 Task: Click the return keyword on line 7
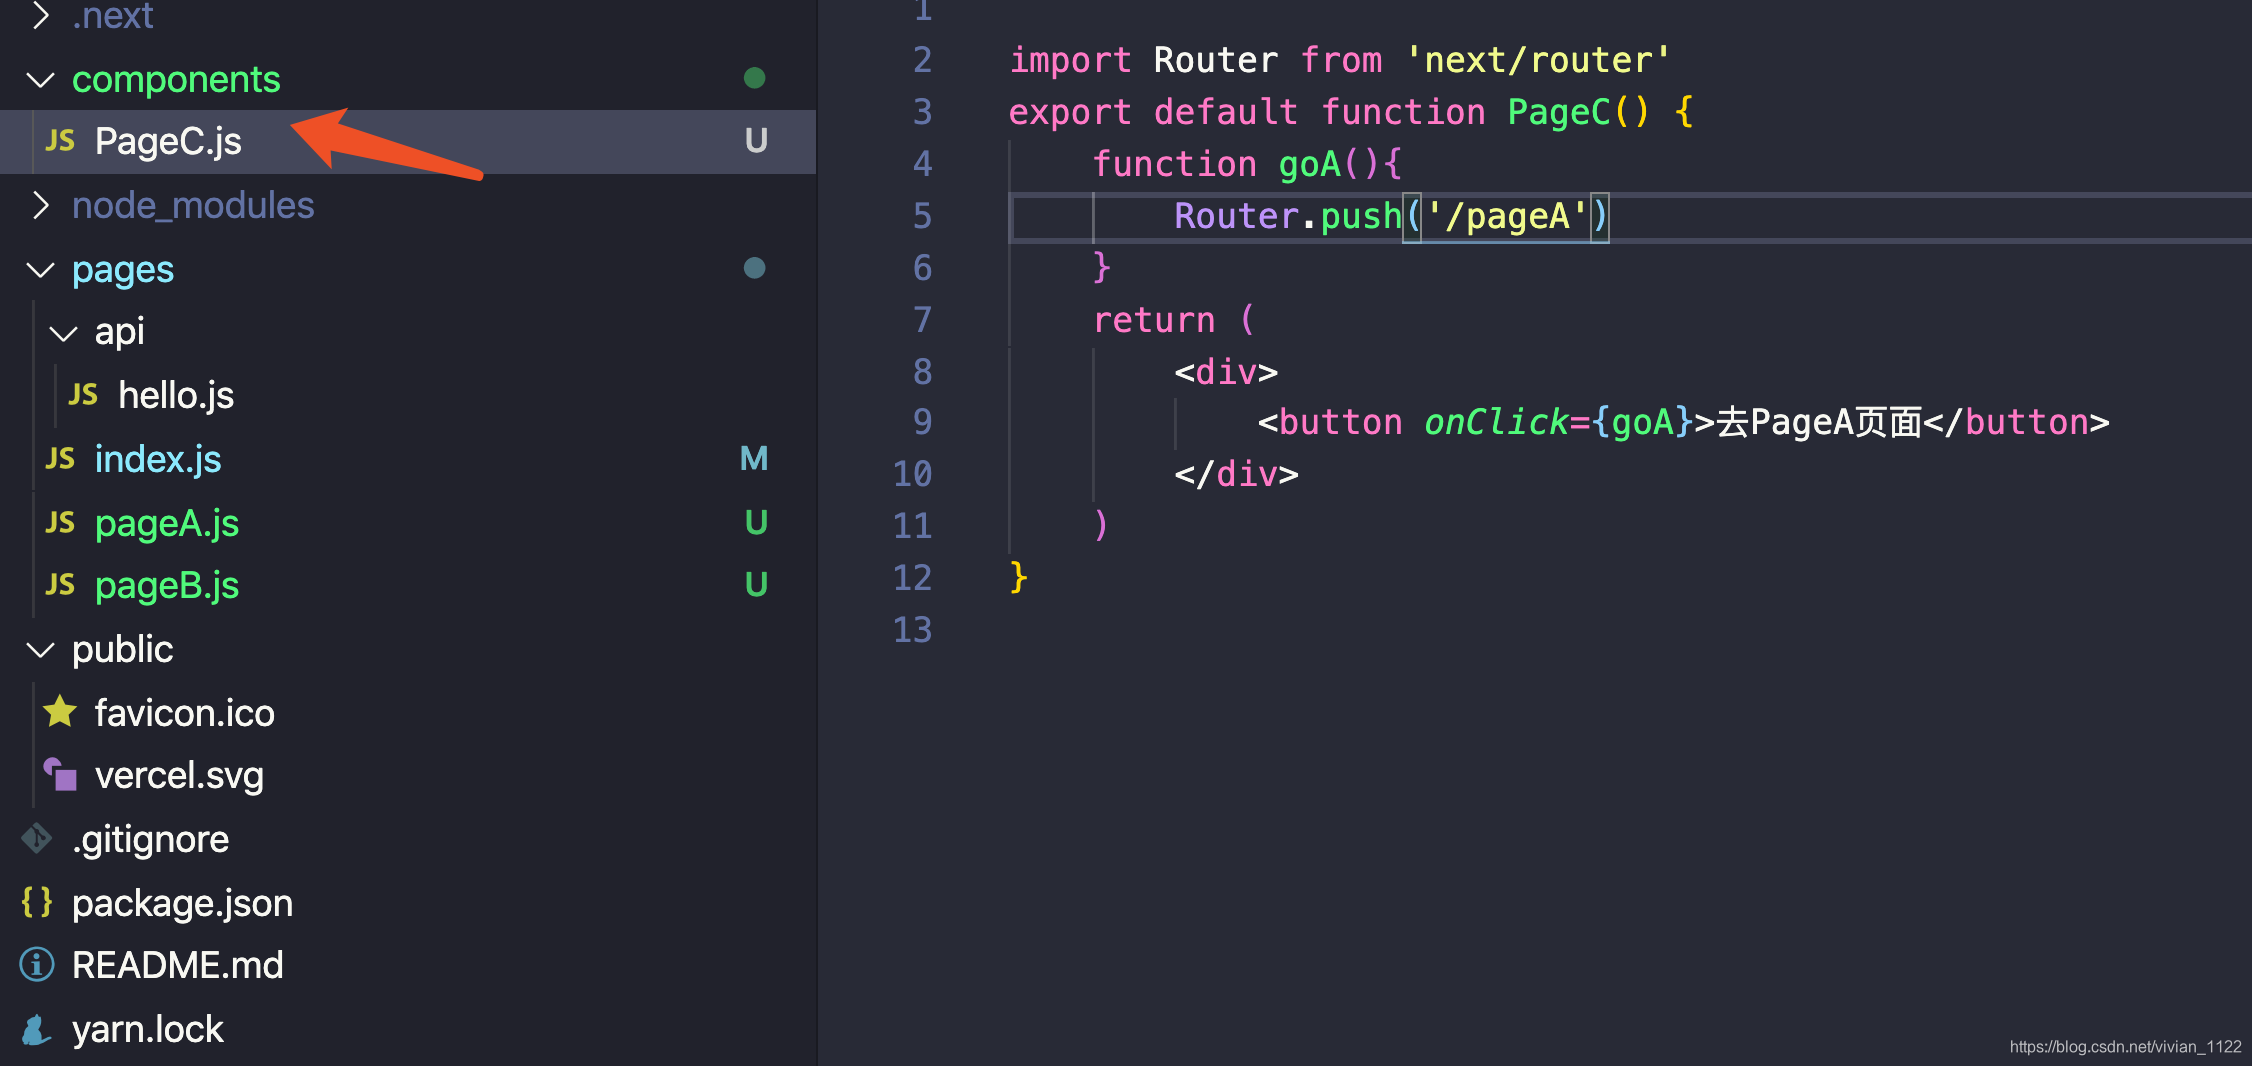(x=1154, y=320)
